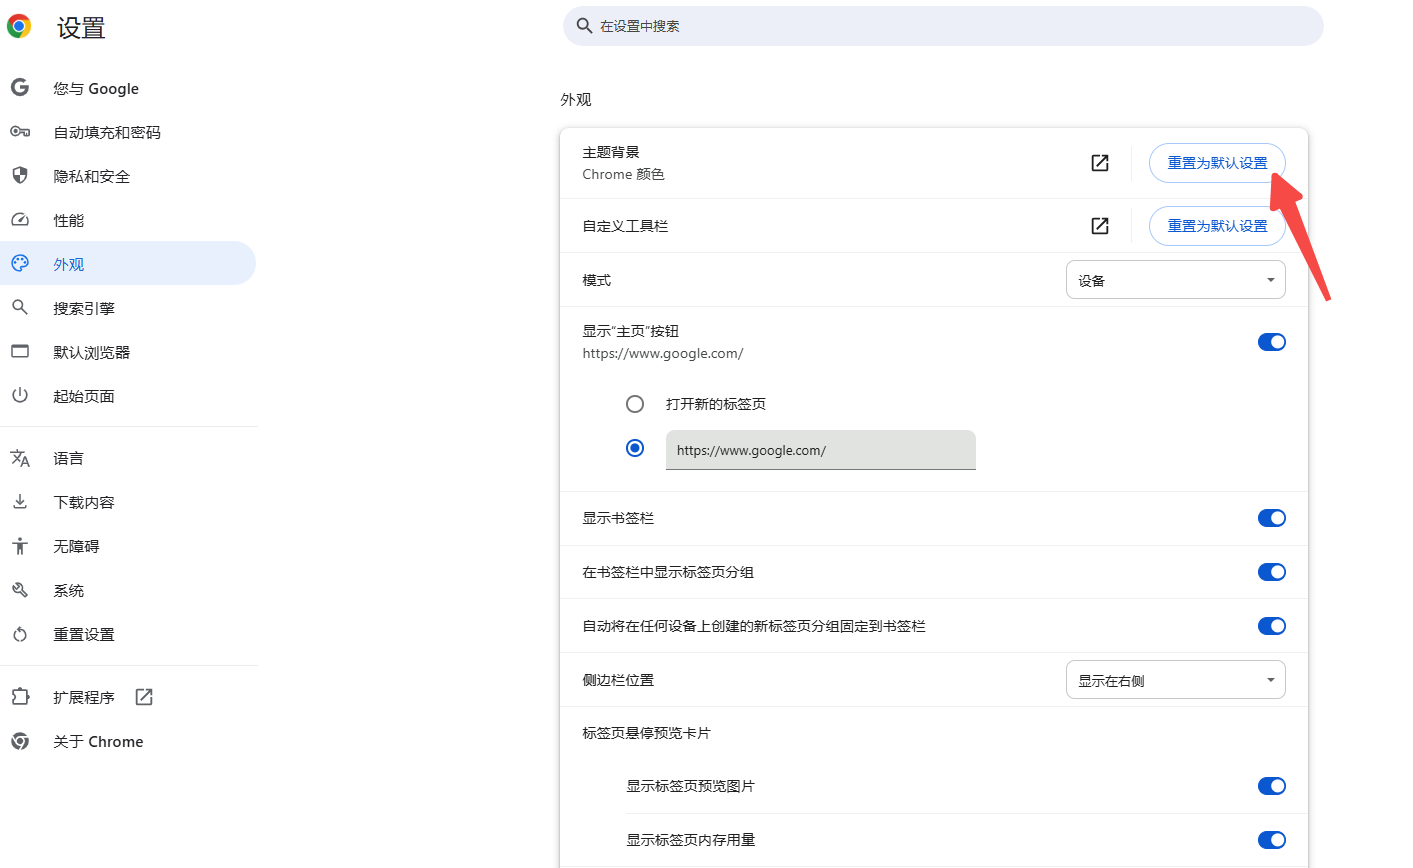1413x868 pixels.
Task: Open 自定义工具栏 via external link icon
Action: click(x=1100, y=226)
